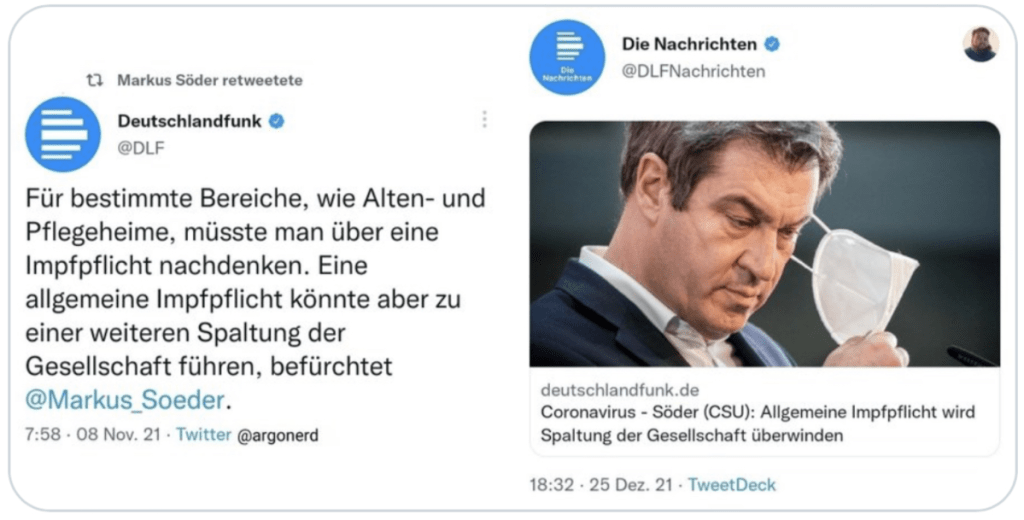Click the retweet icon beside Markus Söder
Screen dimensions: 1024x520
[x=95, y=80]
